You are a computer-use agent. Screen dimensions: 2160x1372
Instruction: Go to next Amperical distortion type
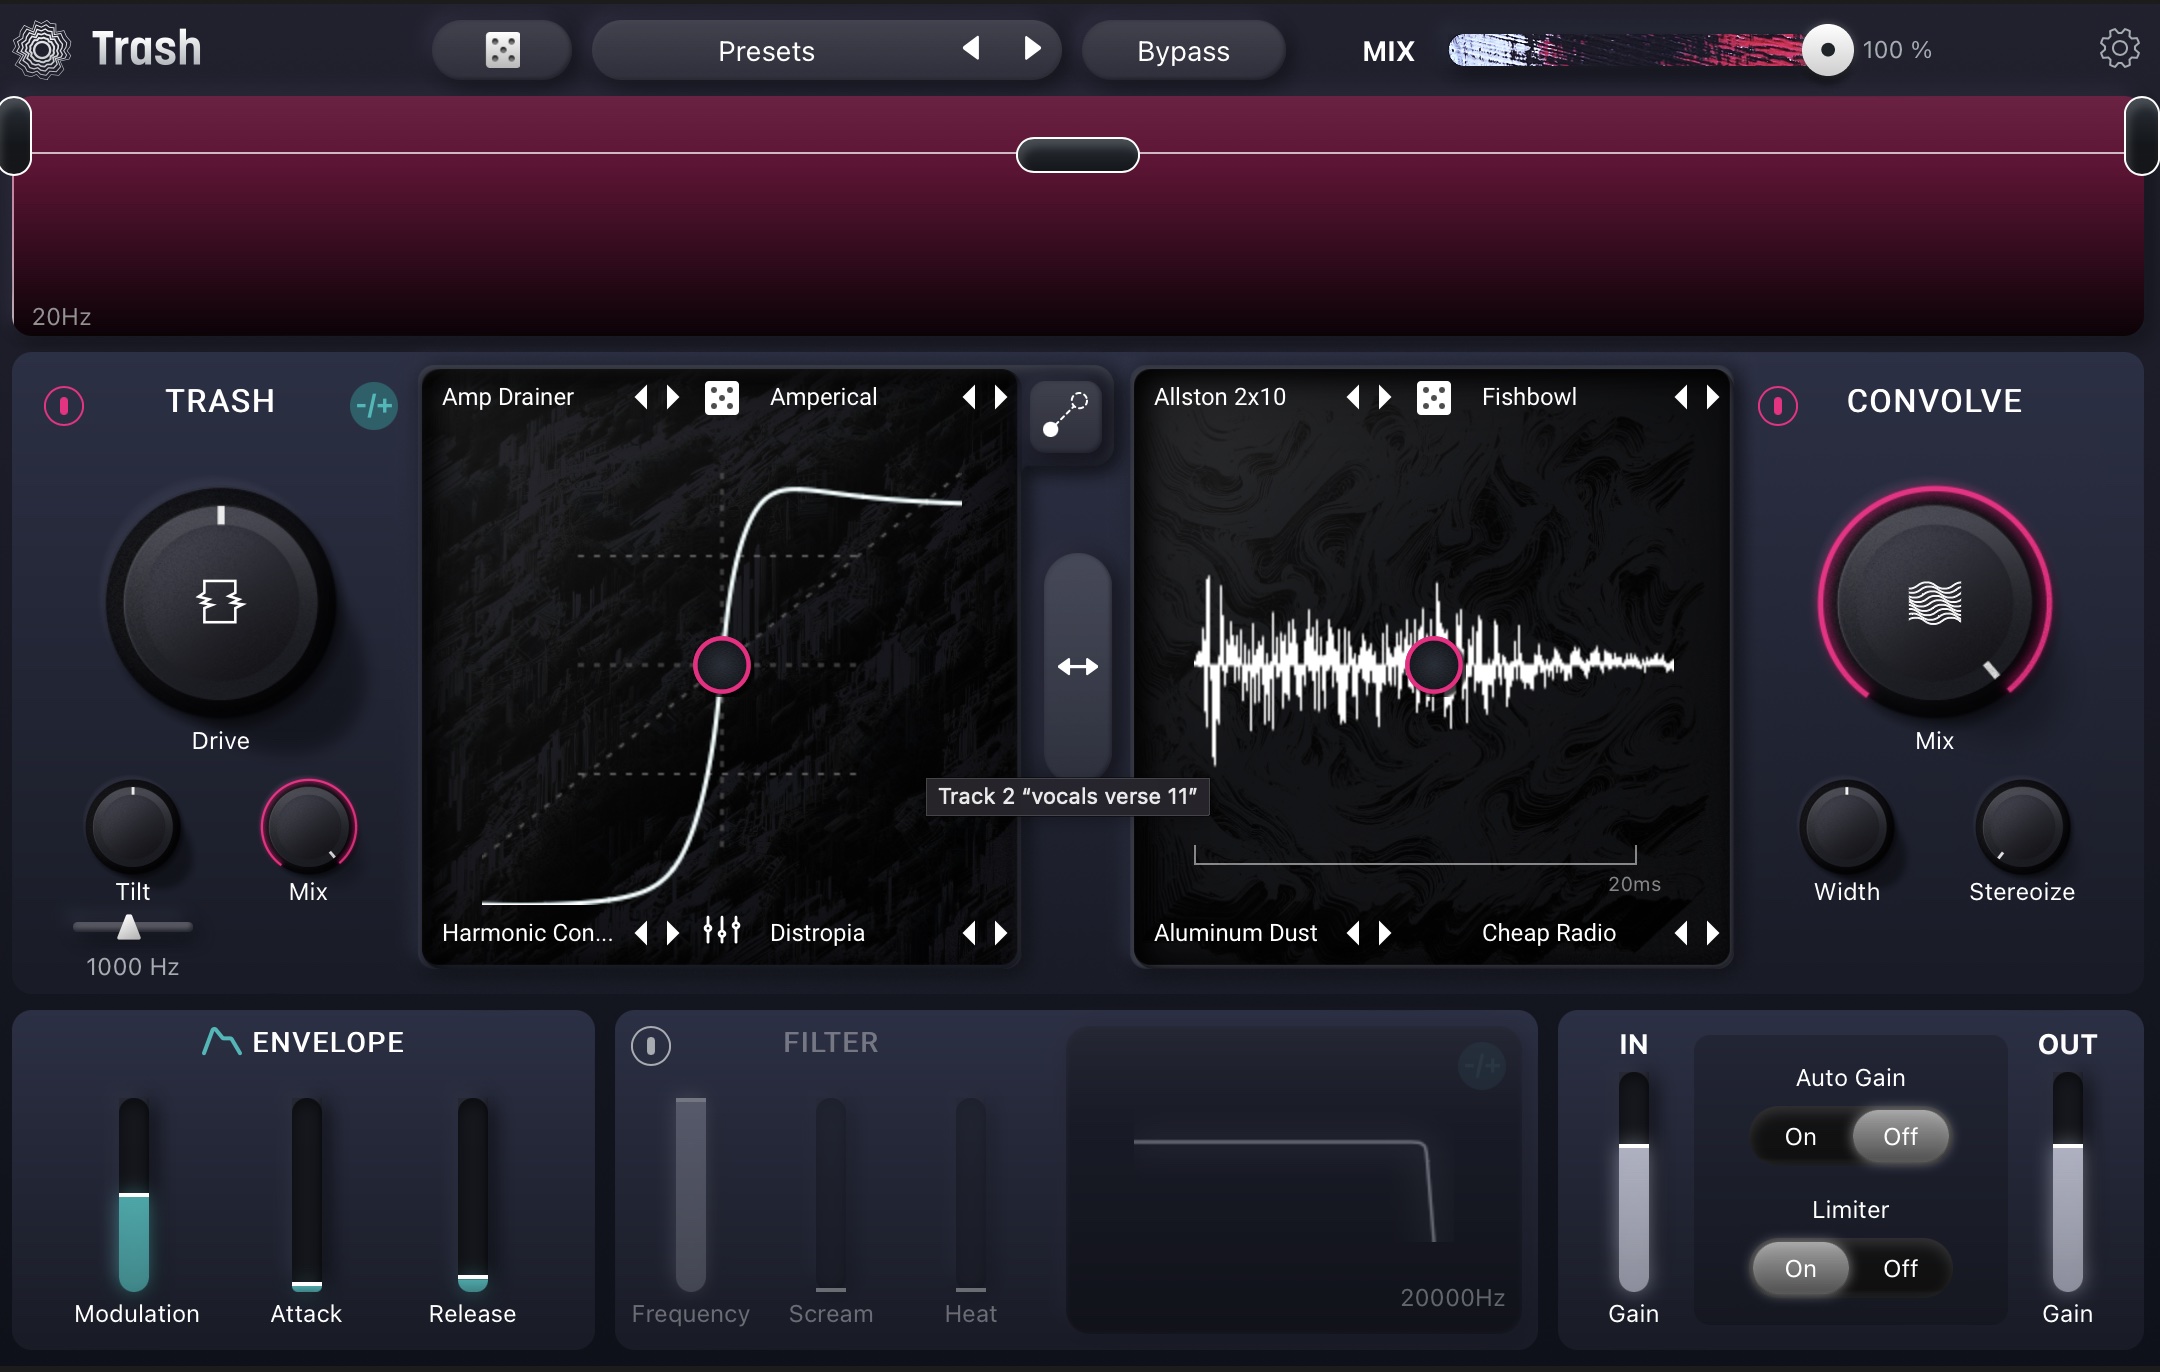(x=1001, y=397)
